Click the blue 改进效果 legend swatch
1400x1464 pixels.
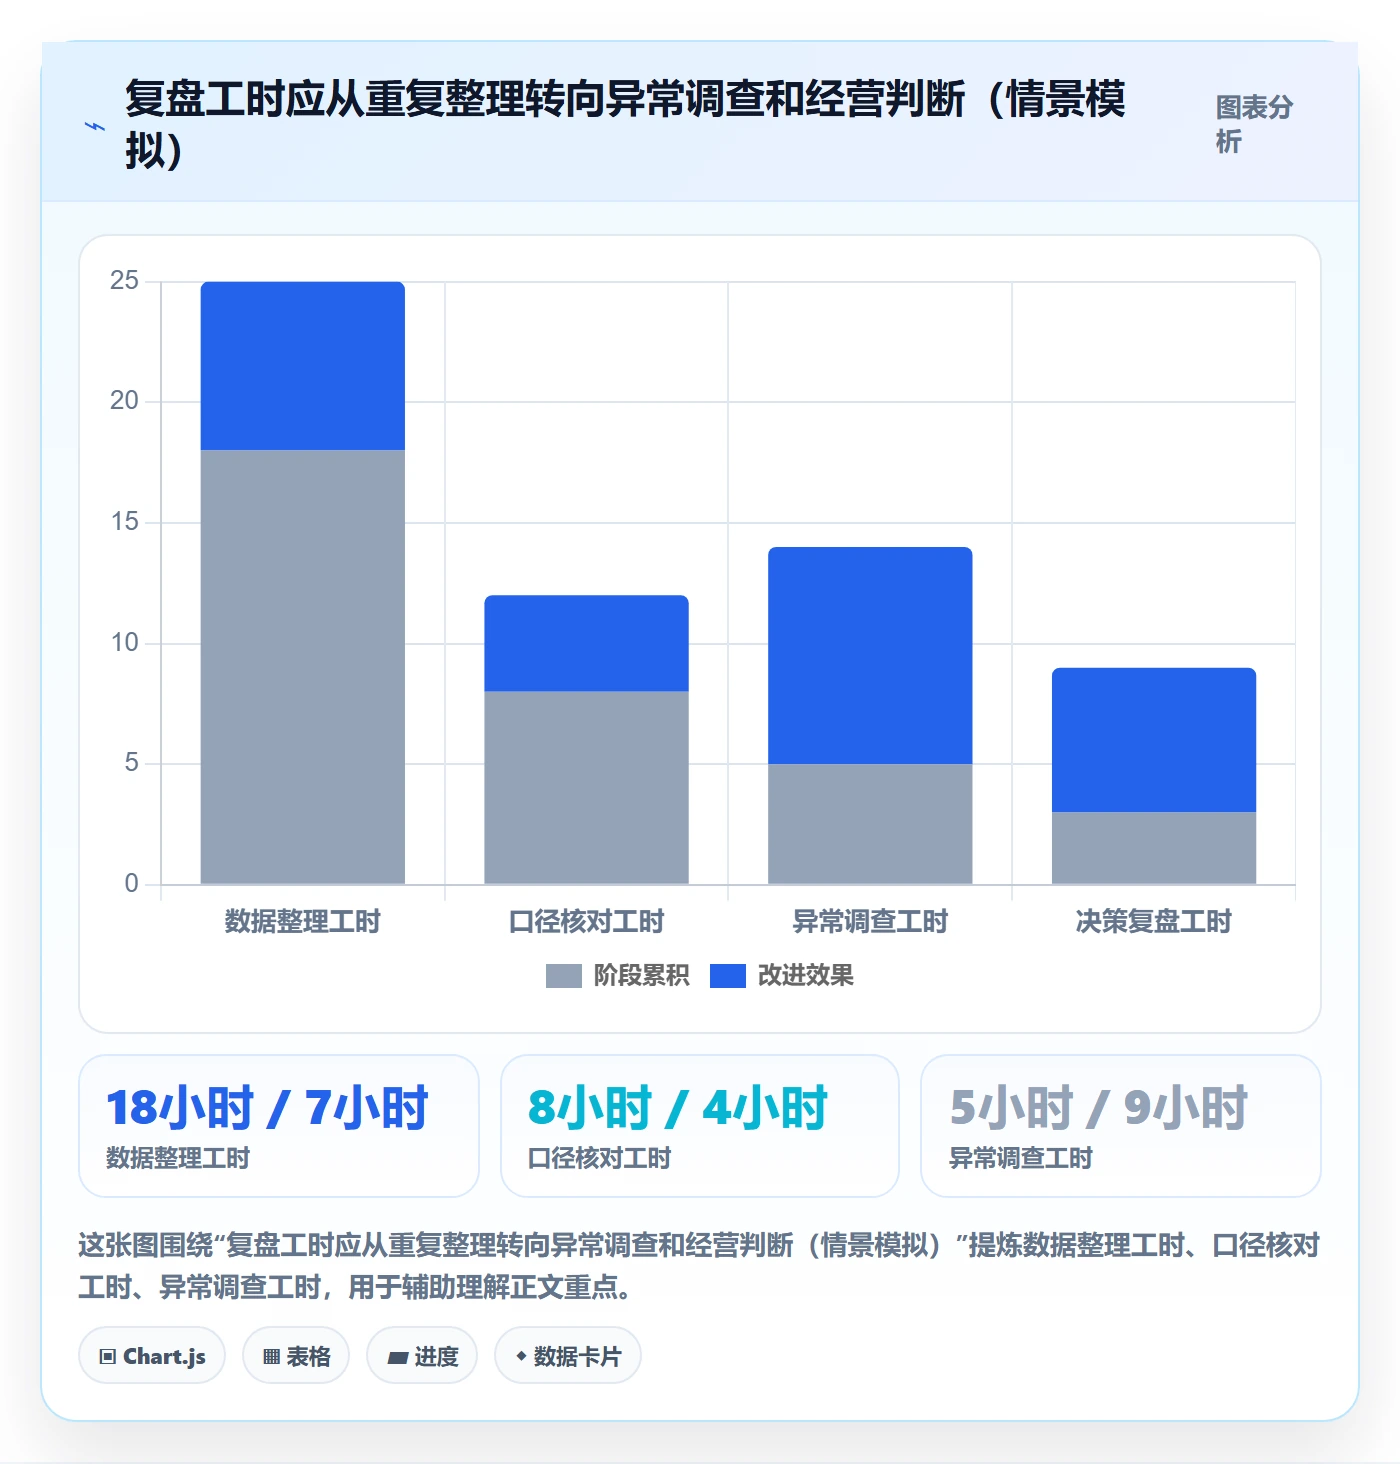tap(728, 976)
